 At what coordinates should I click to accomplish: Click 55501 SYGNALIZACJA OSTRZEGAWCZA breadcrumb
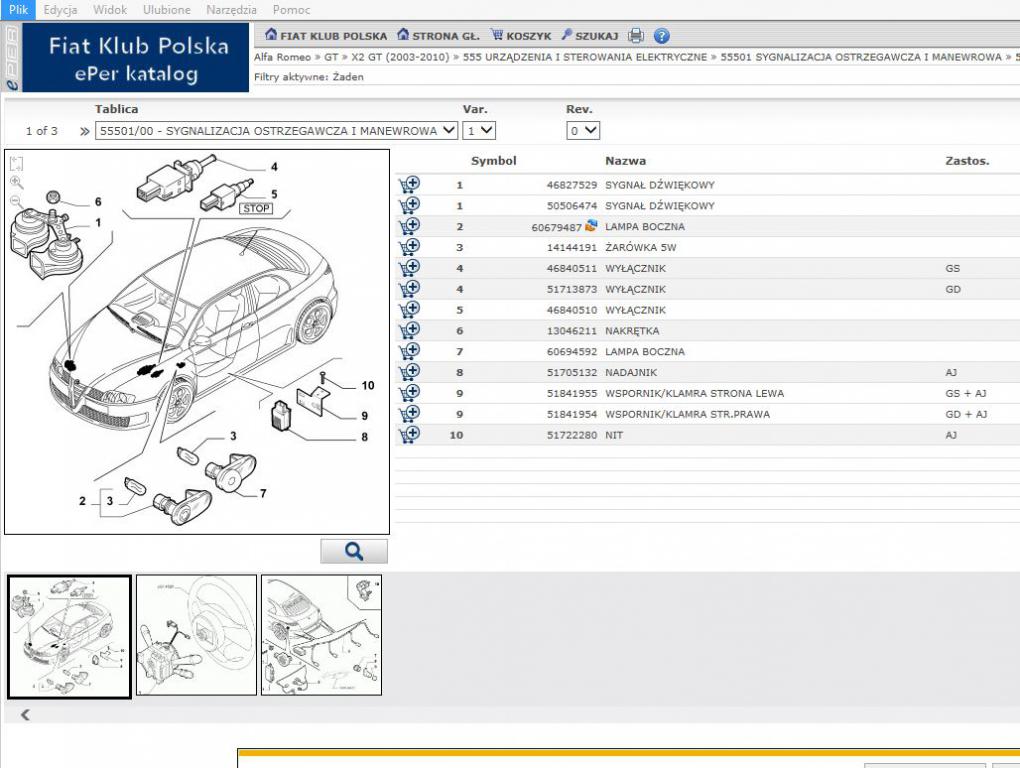click(861, 57)
